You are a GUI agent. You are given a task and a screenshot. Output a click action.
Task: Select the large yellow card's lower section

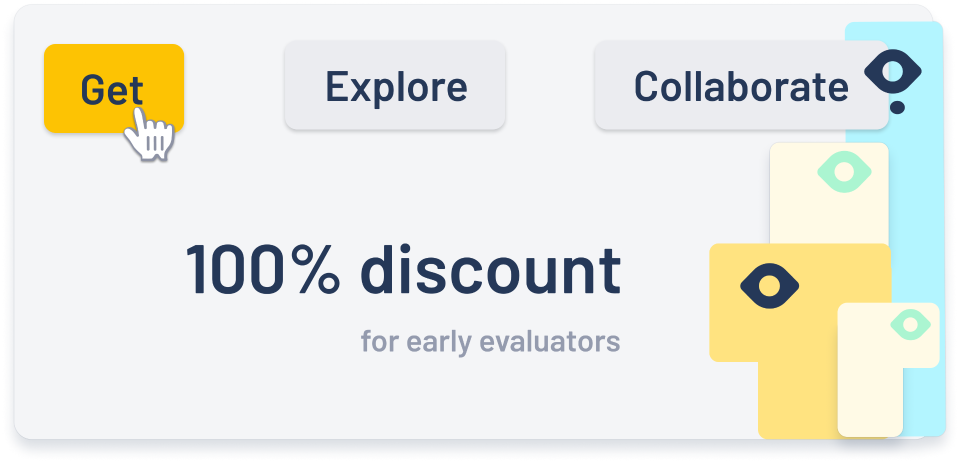[795, 400]
